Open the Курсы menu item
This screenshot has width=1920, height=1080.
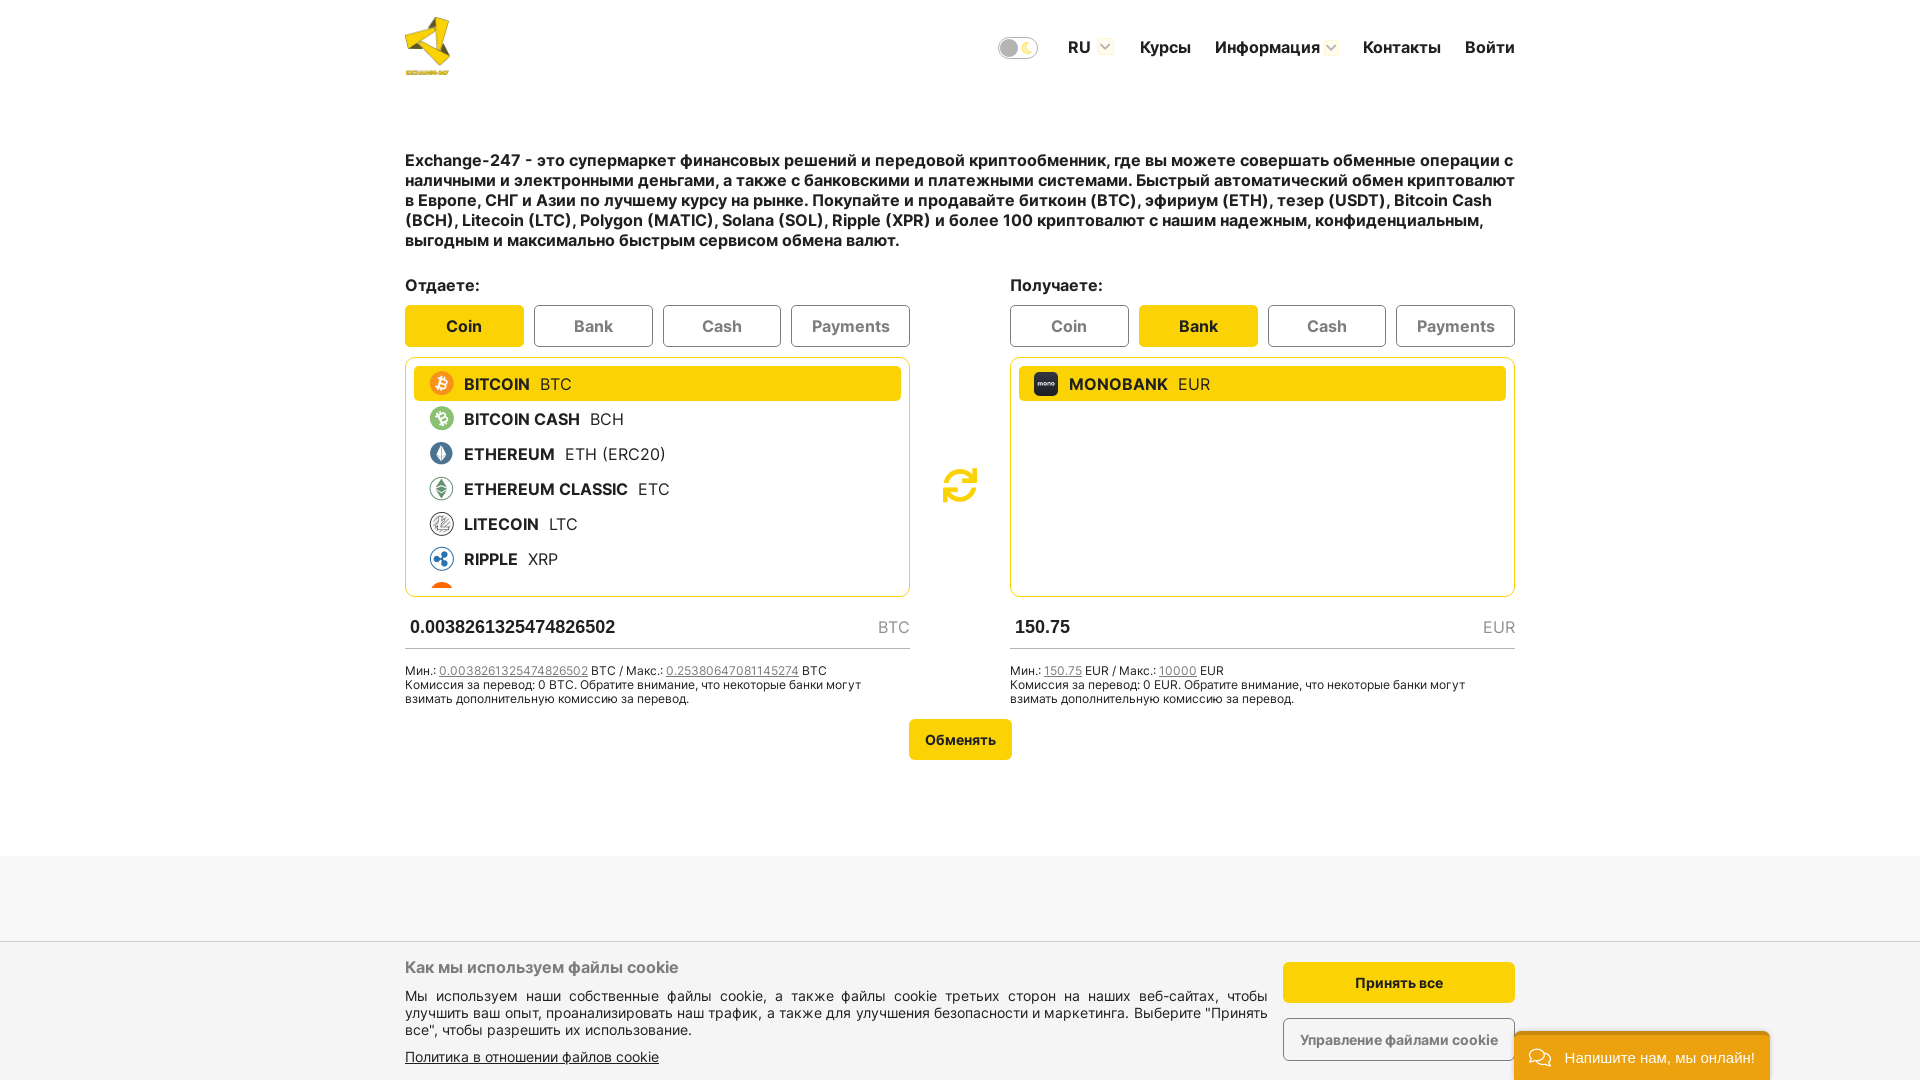[1165, 47]
